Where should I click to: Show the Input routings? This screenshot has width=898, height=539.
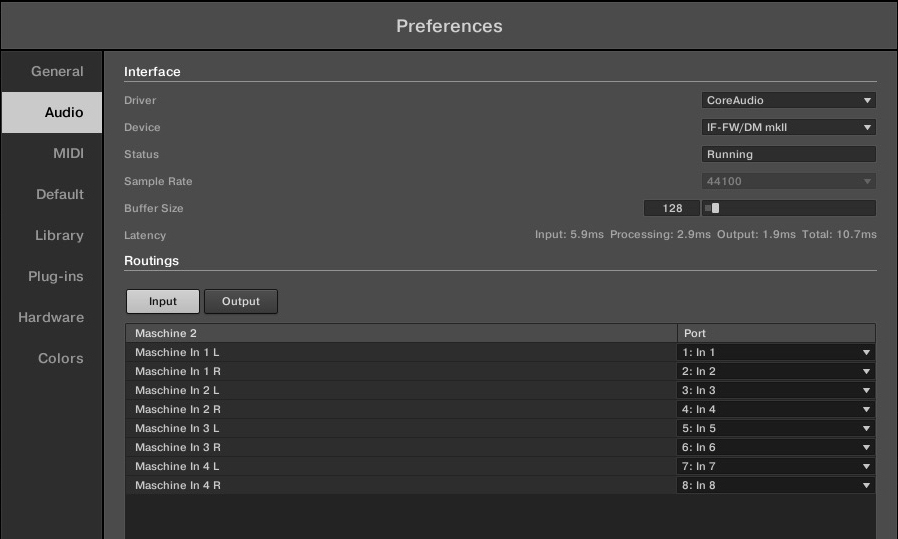pos(163,301)
